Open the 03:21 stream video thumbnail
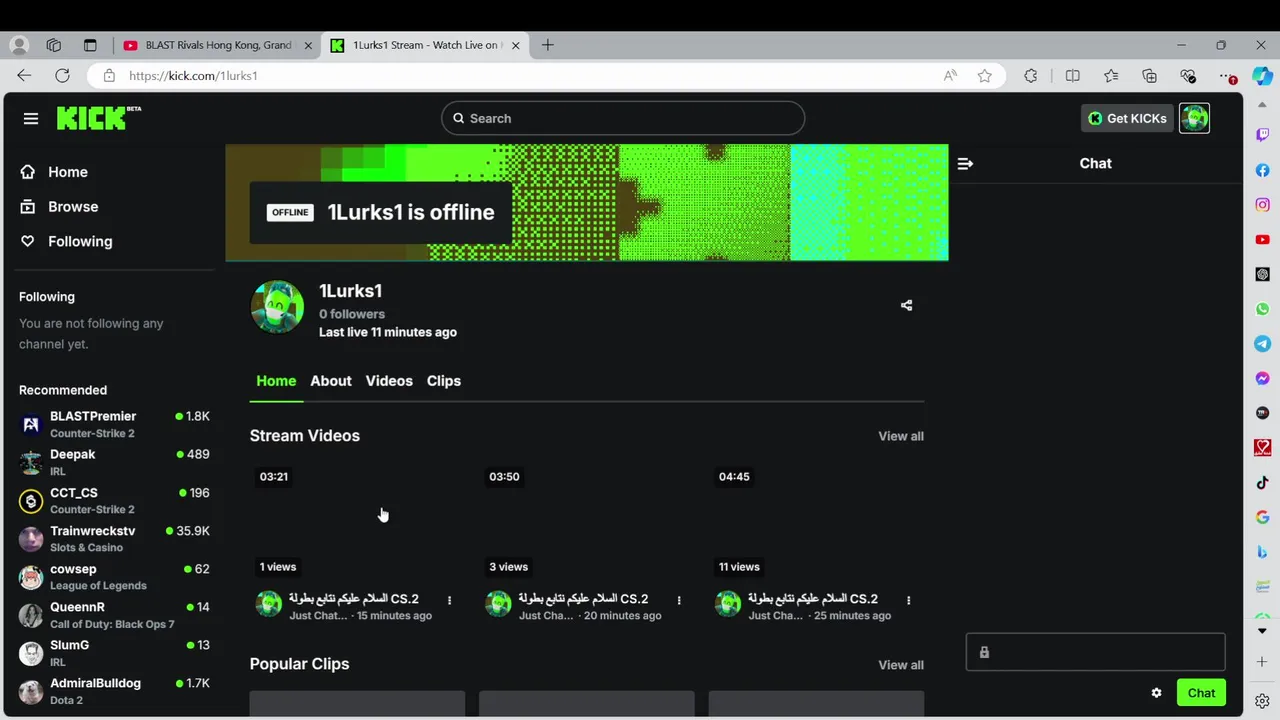 pos(357,521)
